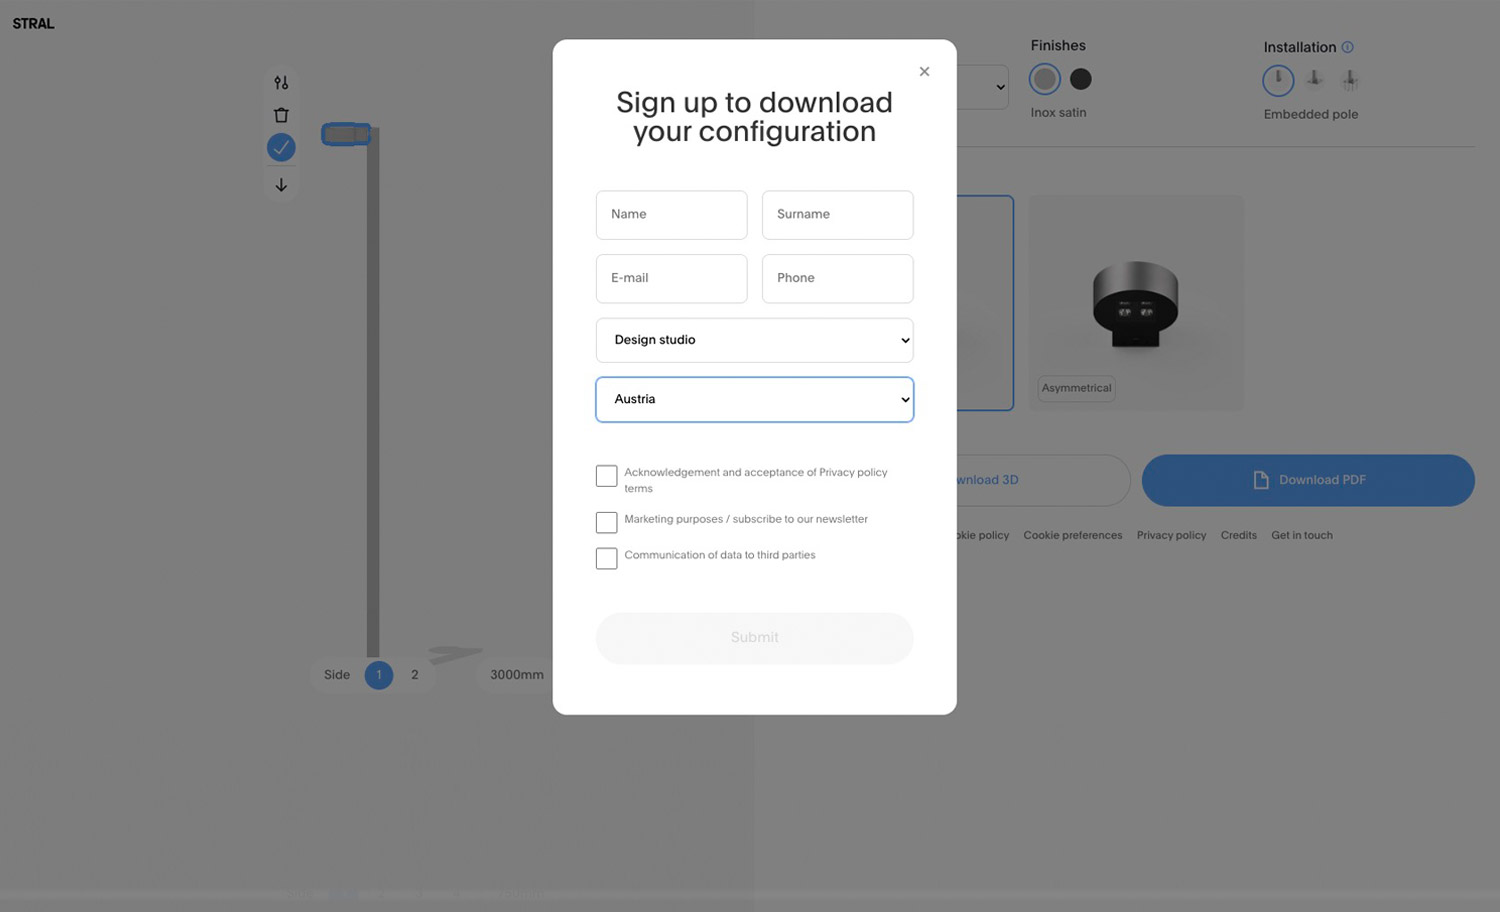This screenshot has width=1500, height=912.
Task: Enable marketing newsletter subscription checkbox
Action: (606, 522)
